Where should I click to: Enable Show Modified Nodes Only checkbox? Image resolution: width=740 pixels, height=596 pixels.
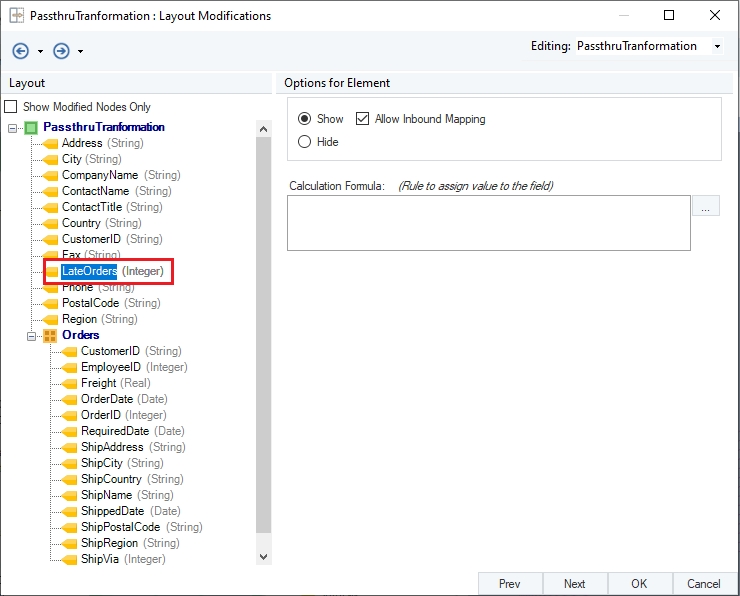coord(12,107)
